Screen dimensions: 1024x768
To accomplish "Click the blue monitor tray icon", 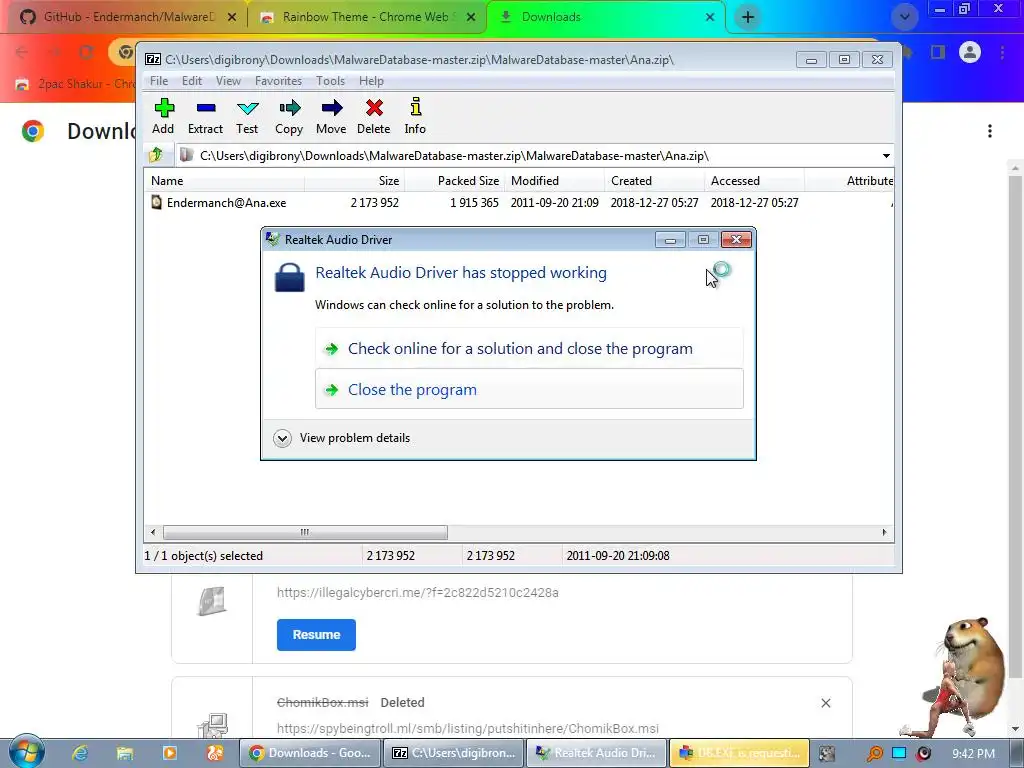I will [x=899, y=754].
